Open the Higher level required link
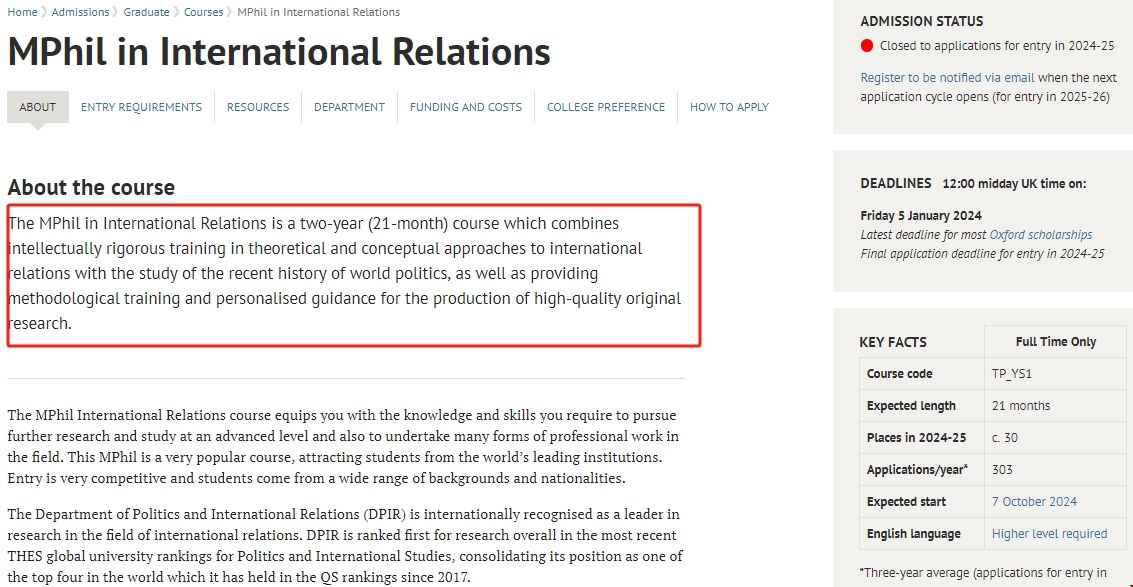 (x=1049, y=534)
